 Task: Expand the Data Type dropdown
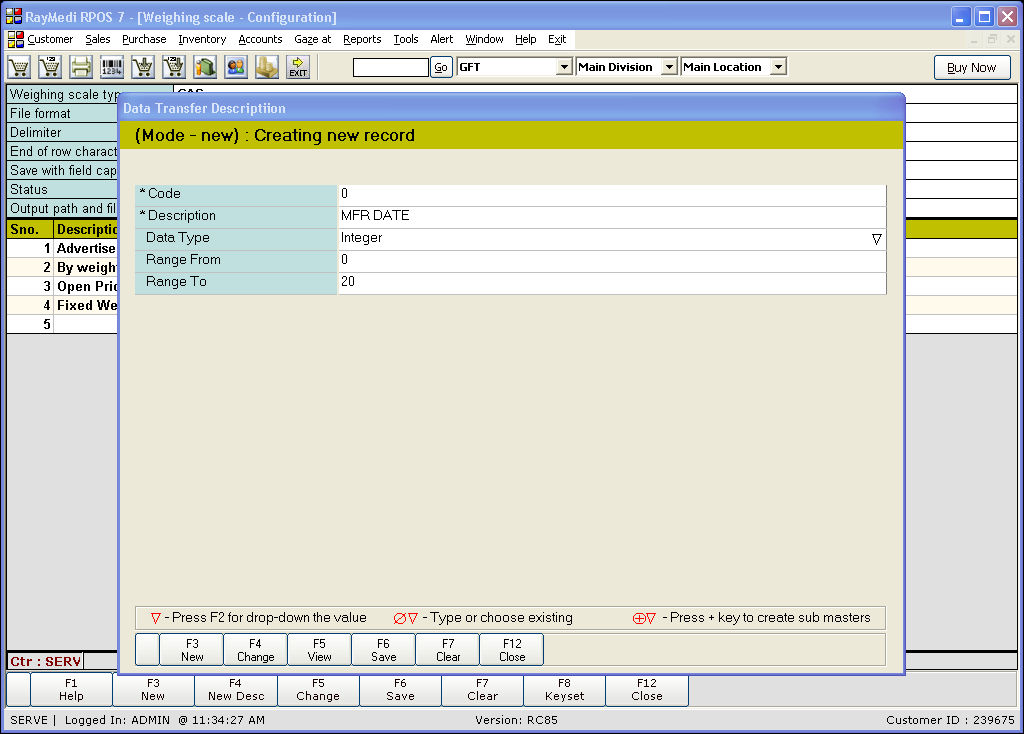[x=876, y=239]
